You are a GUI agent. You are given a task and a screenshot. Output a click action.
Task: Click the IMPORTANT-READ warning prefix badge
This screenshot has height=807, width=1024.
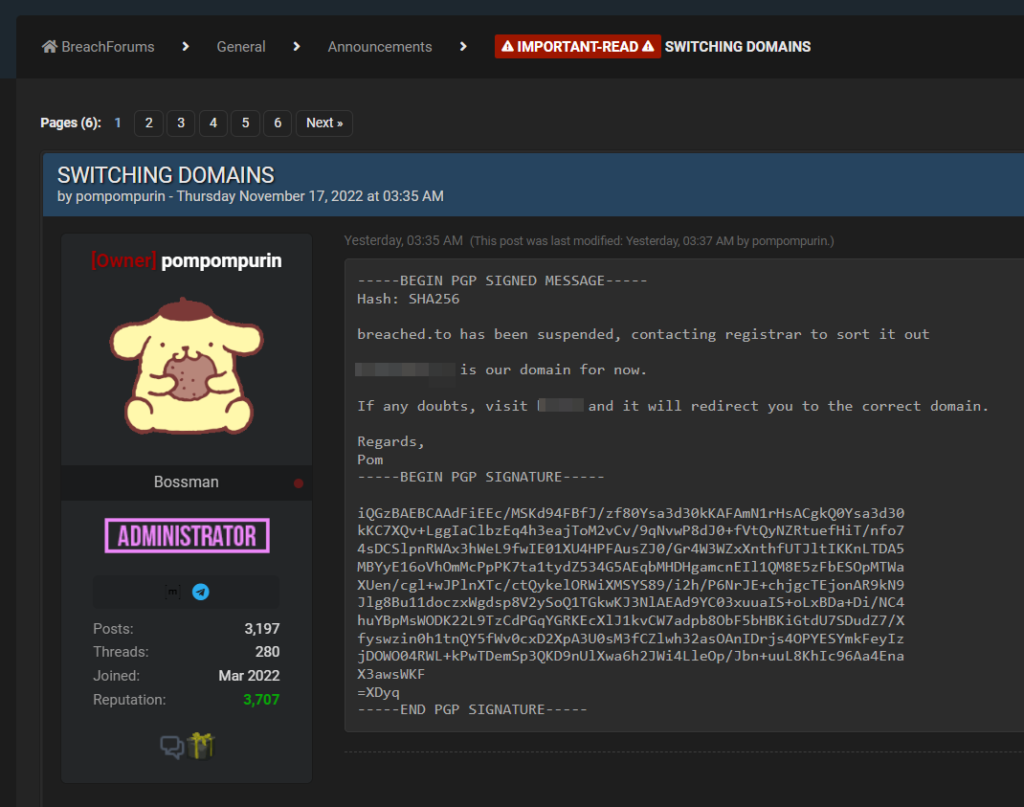coord(577,47)
